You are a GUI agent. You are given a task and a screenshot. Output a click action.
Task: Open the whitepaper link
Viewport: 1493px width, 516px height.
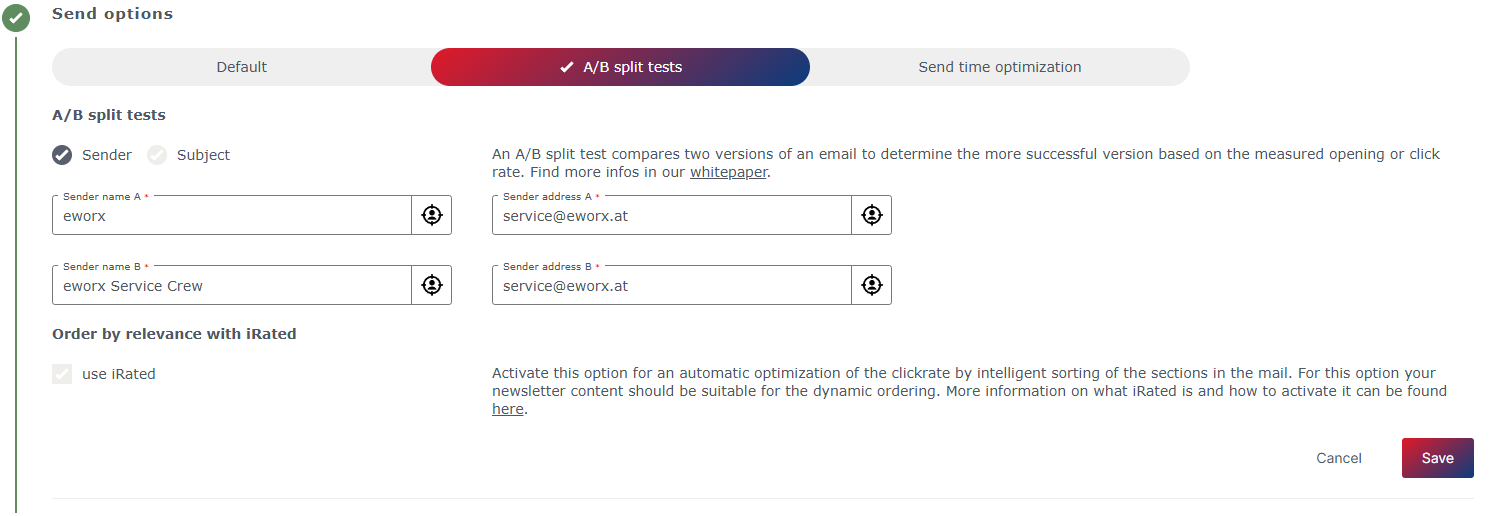(727, 172)
